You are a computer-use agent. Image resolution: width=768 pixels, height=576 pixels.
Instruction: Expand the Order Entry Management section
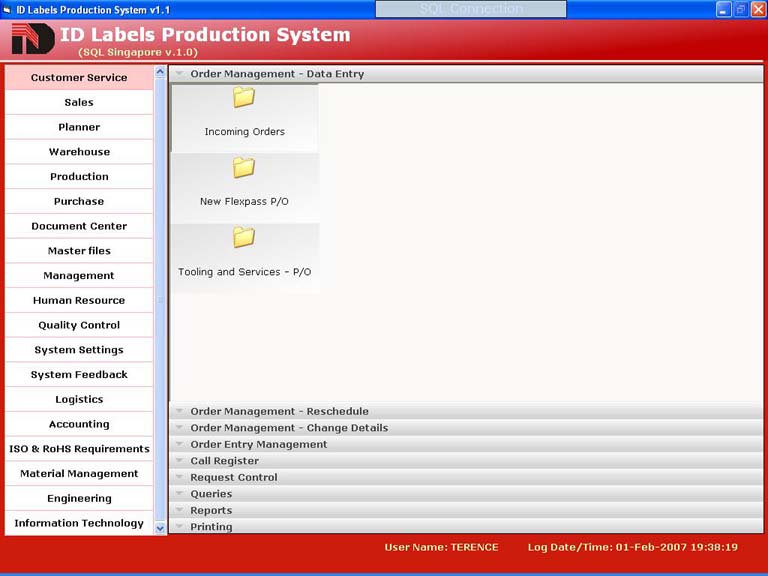(258, 444)
